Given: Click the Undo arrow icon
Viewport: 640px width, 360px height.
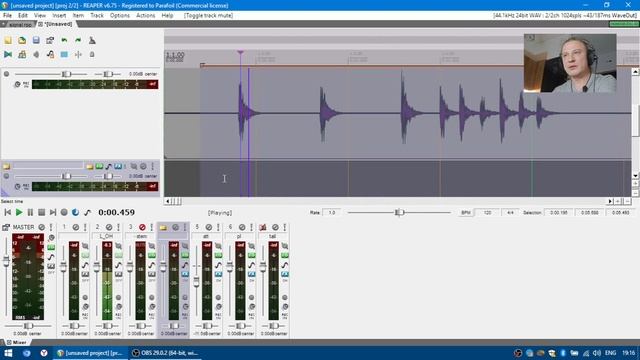Looking at the screenshot, I should [64, 40].
